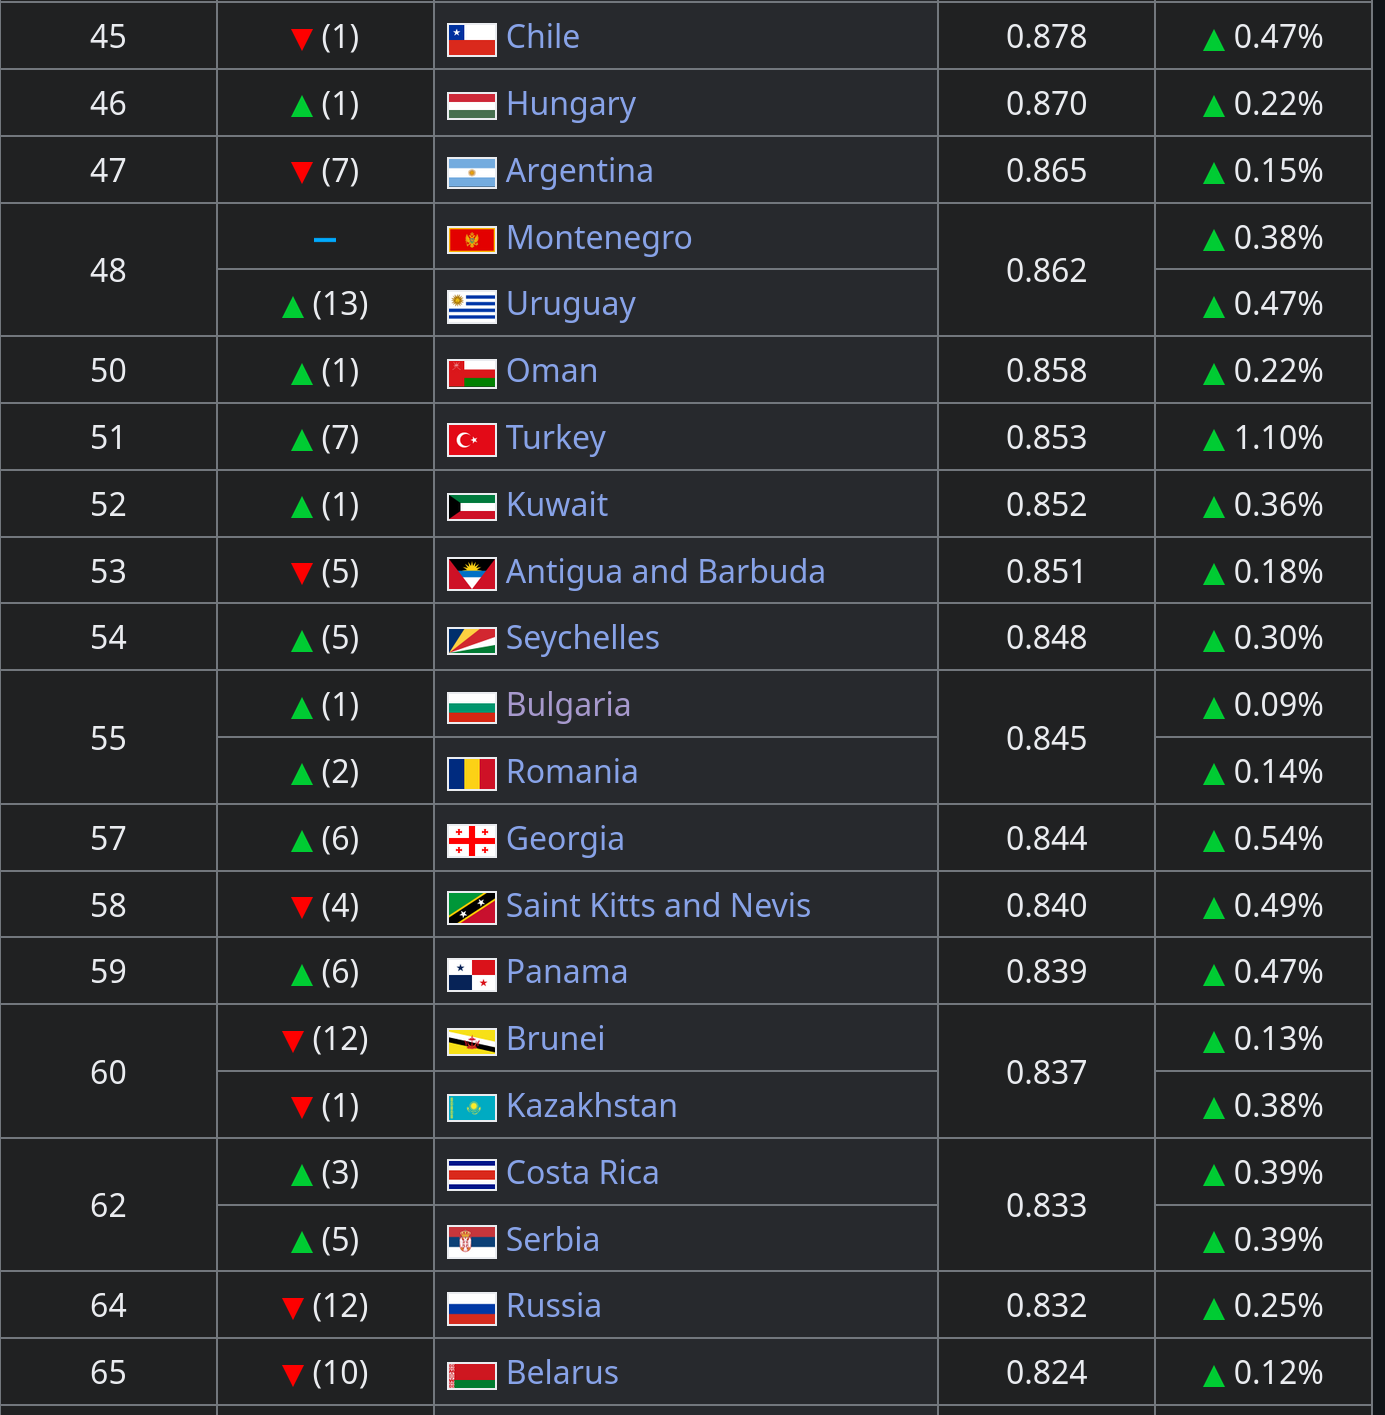This screenshot has width=1385, height=1415.
Task: Click the Costa Rica flag icon
Action: click(x=471, y=1175)
